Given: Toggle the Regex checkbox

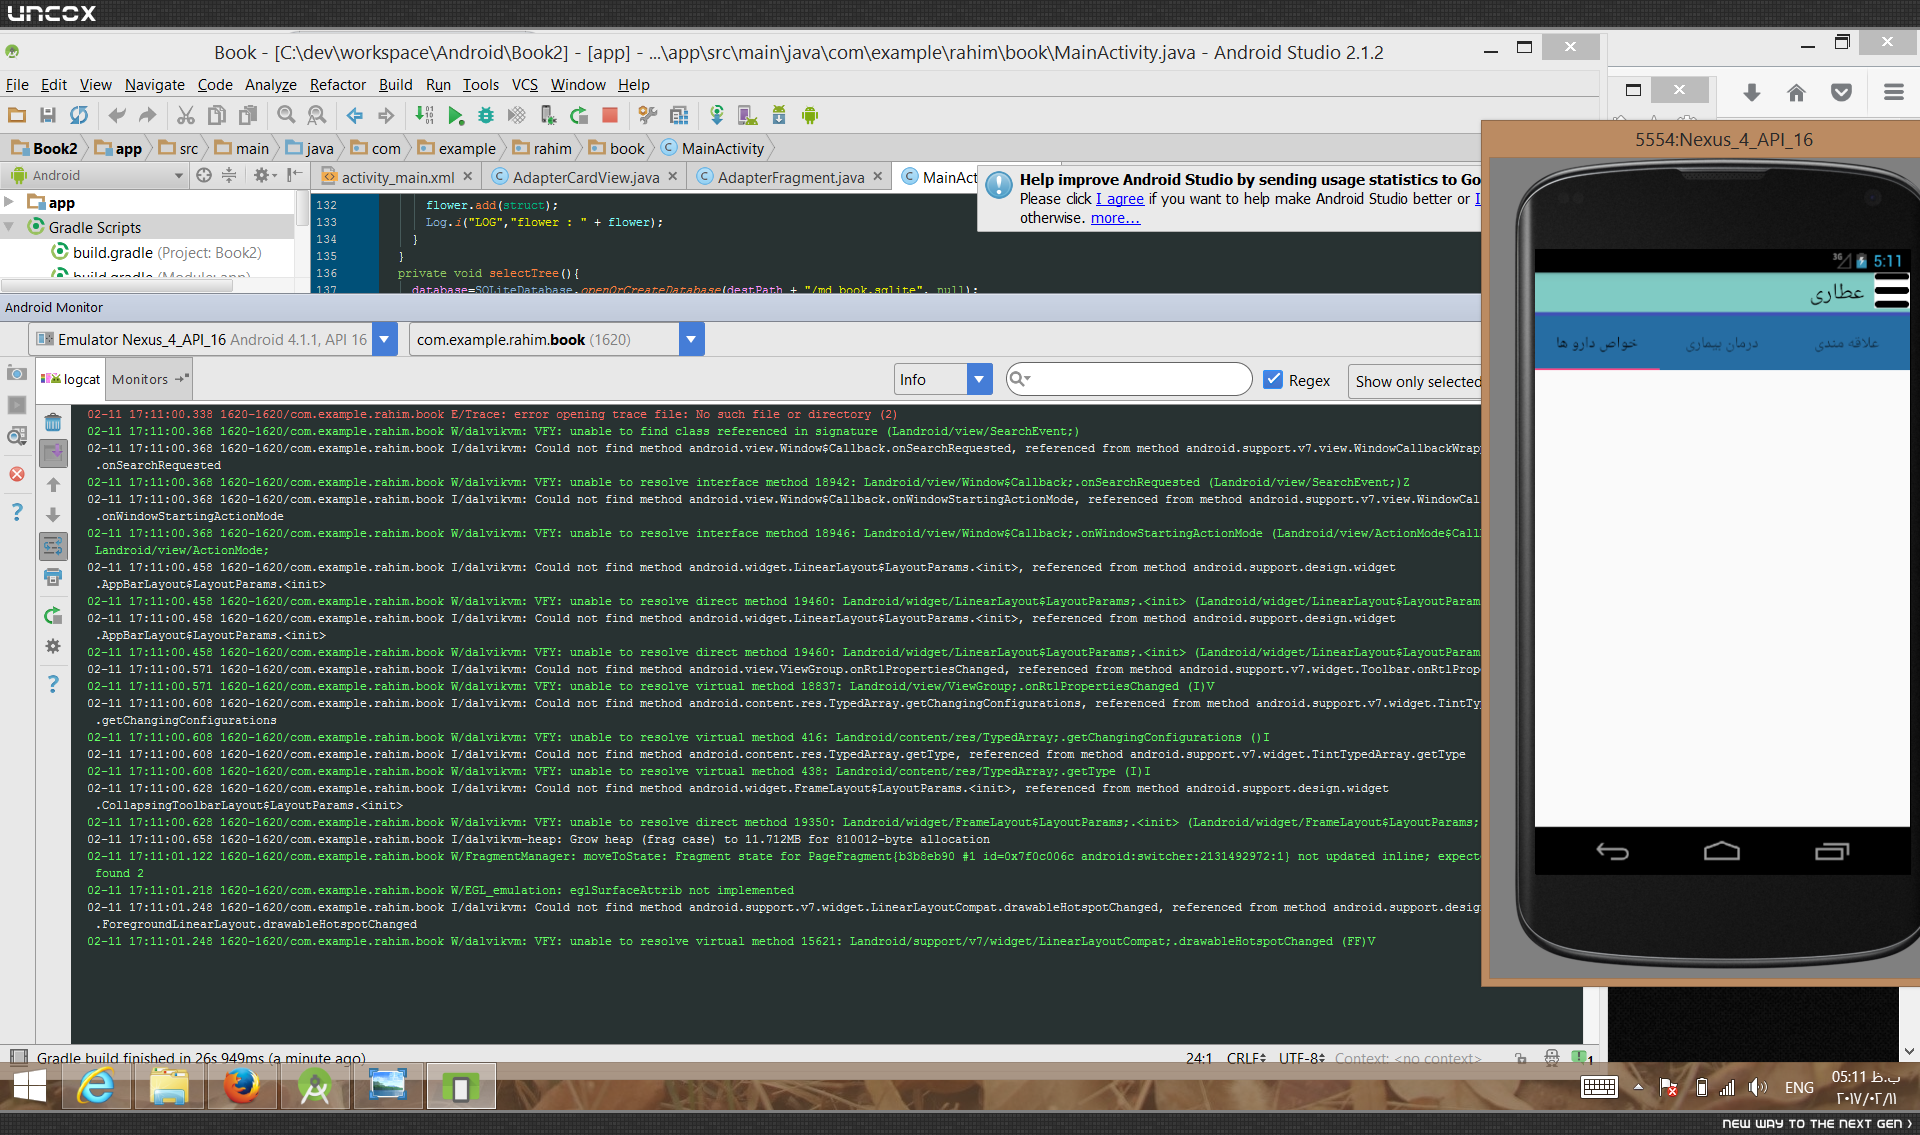Looking at the screenshot, I should pyautogui.click(x=1273, y=380).
